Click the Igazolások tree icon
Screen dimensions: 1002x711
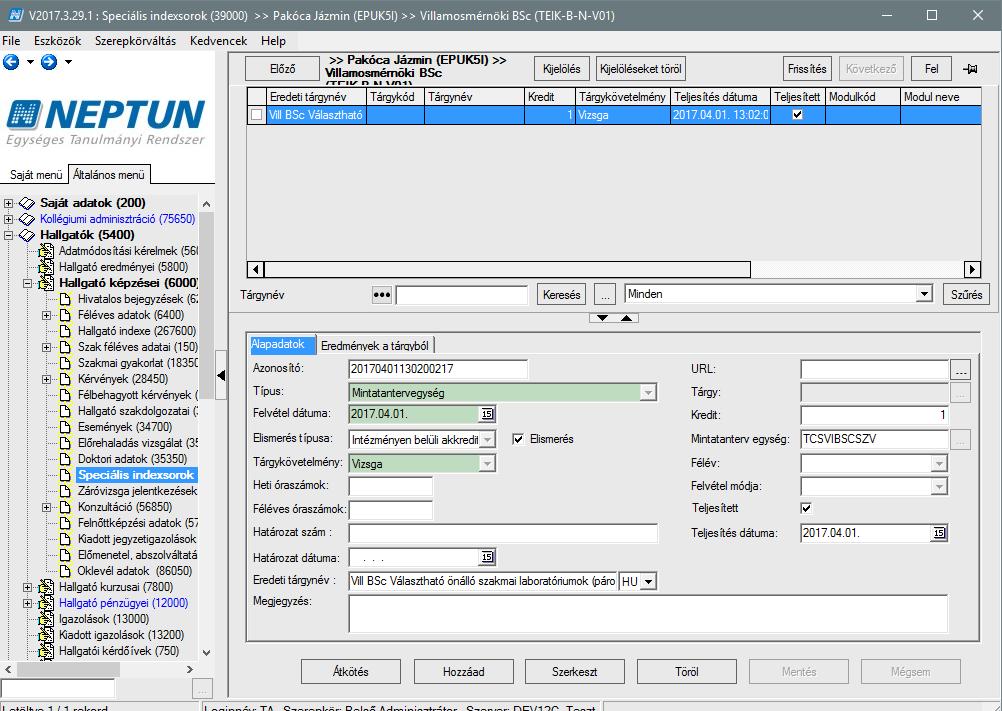click(46, 619)
